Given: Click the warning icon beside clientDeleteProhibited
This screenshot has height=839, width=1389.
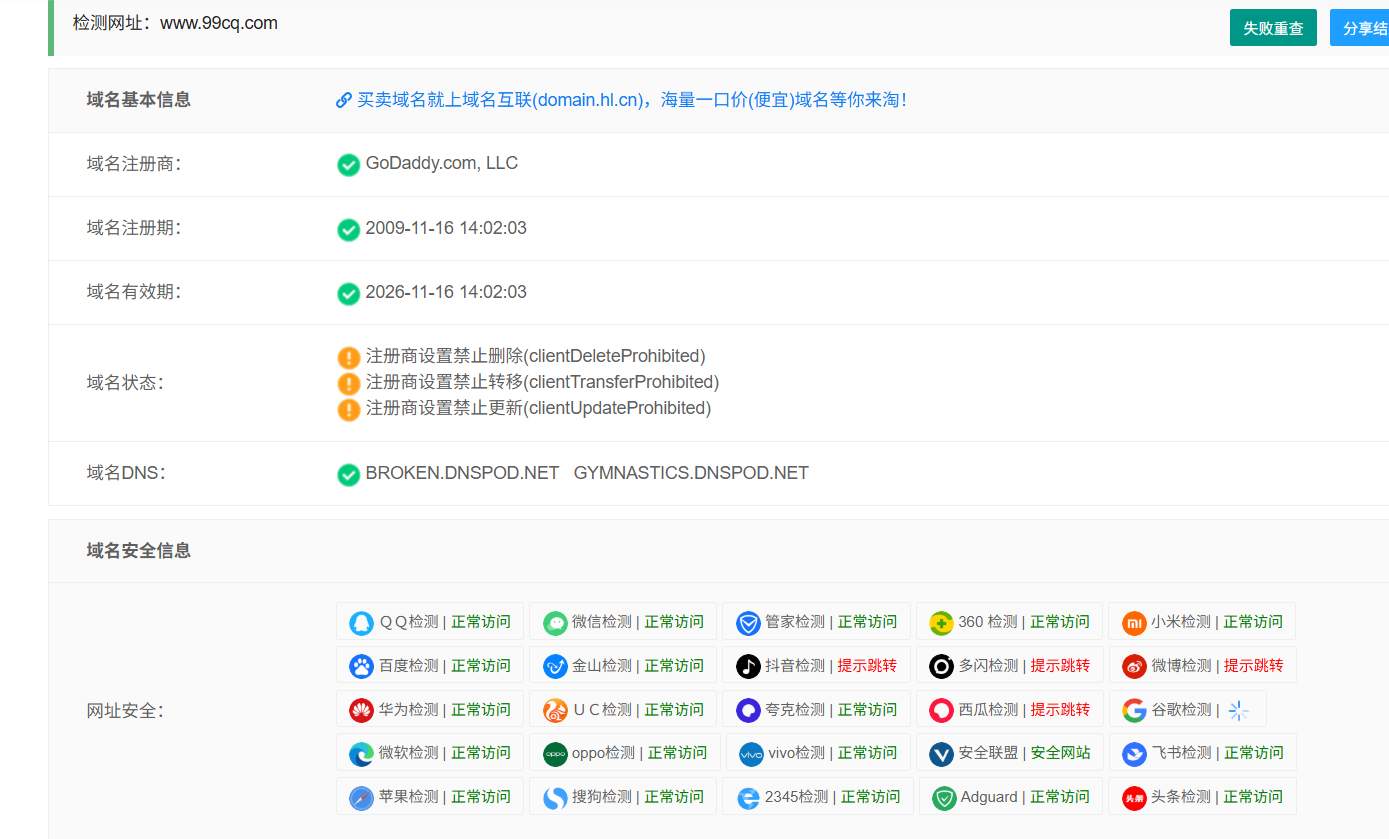Looking at the screenshot, I should pyautogui.click(x=348, y=356).
